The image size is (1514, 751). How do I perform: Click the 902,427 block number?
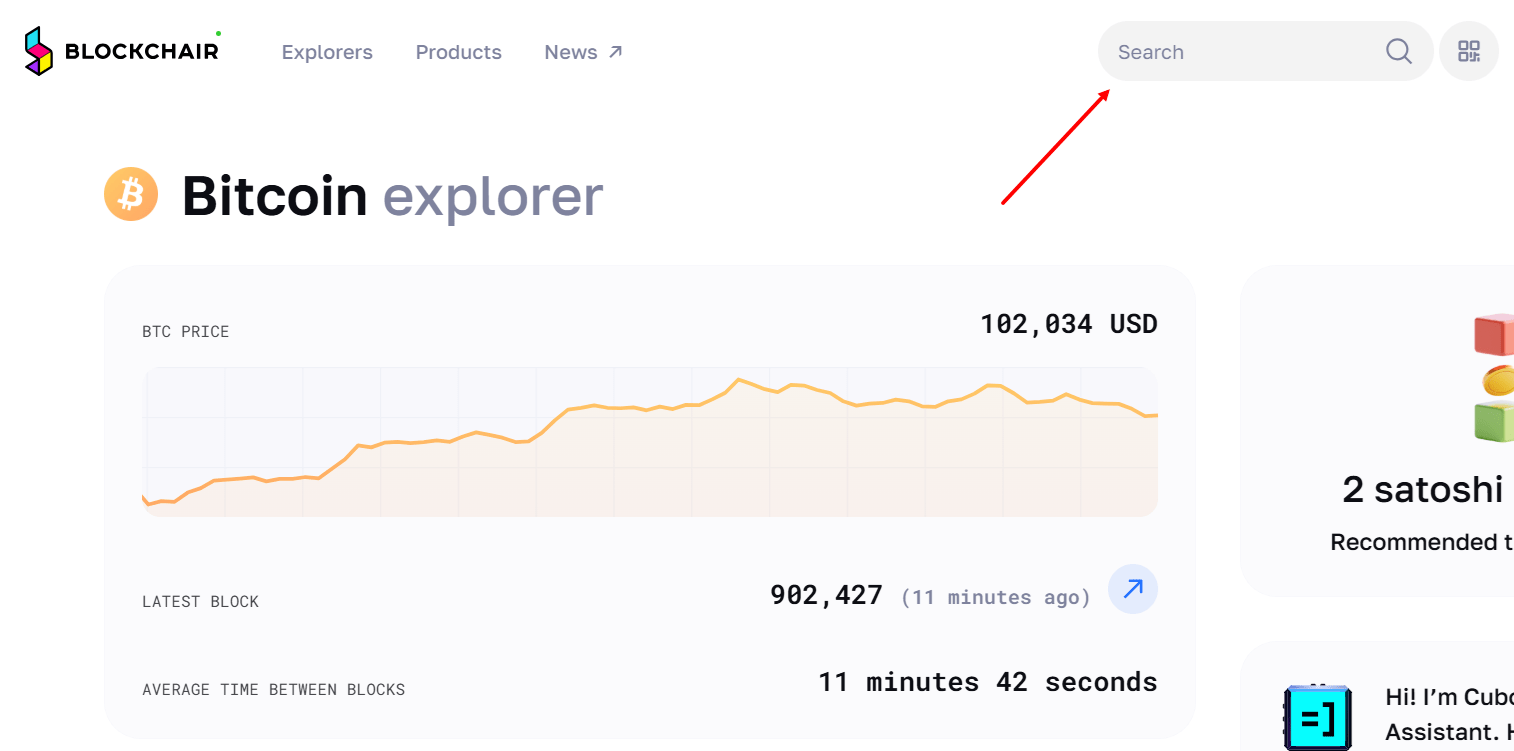point(826,595)
